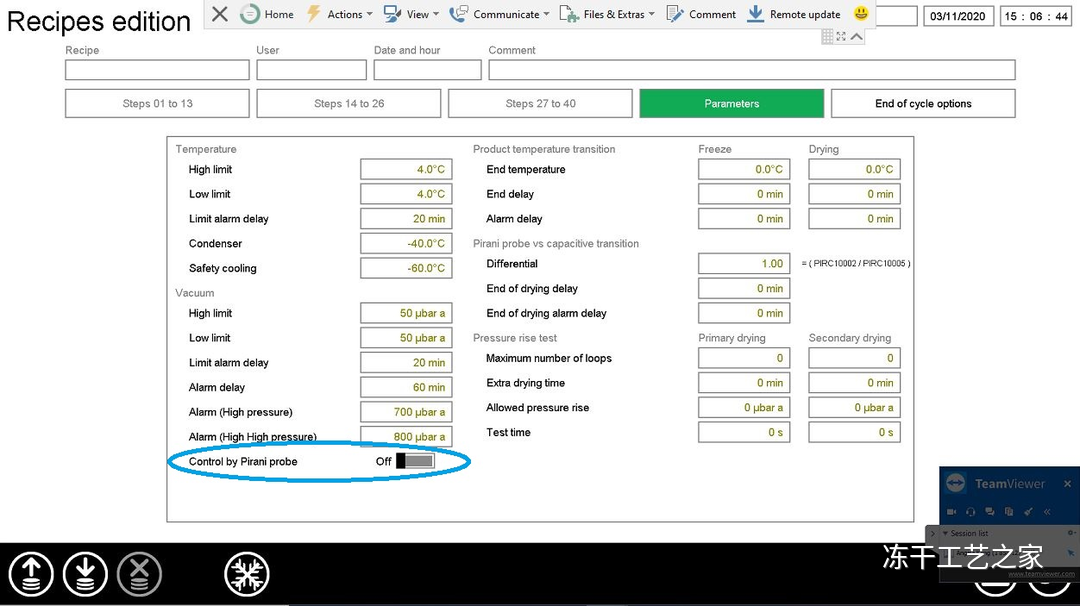Edit Alarm (High High pressure) 800 µbar field
The width and height of the screenshot is (1080, 606).
pyautogui.click(x=406, y=436)
